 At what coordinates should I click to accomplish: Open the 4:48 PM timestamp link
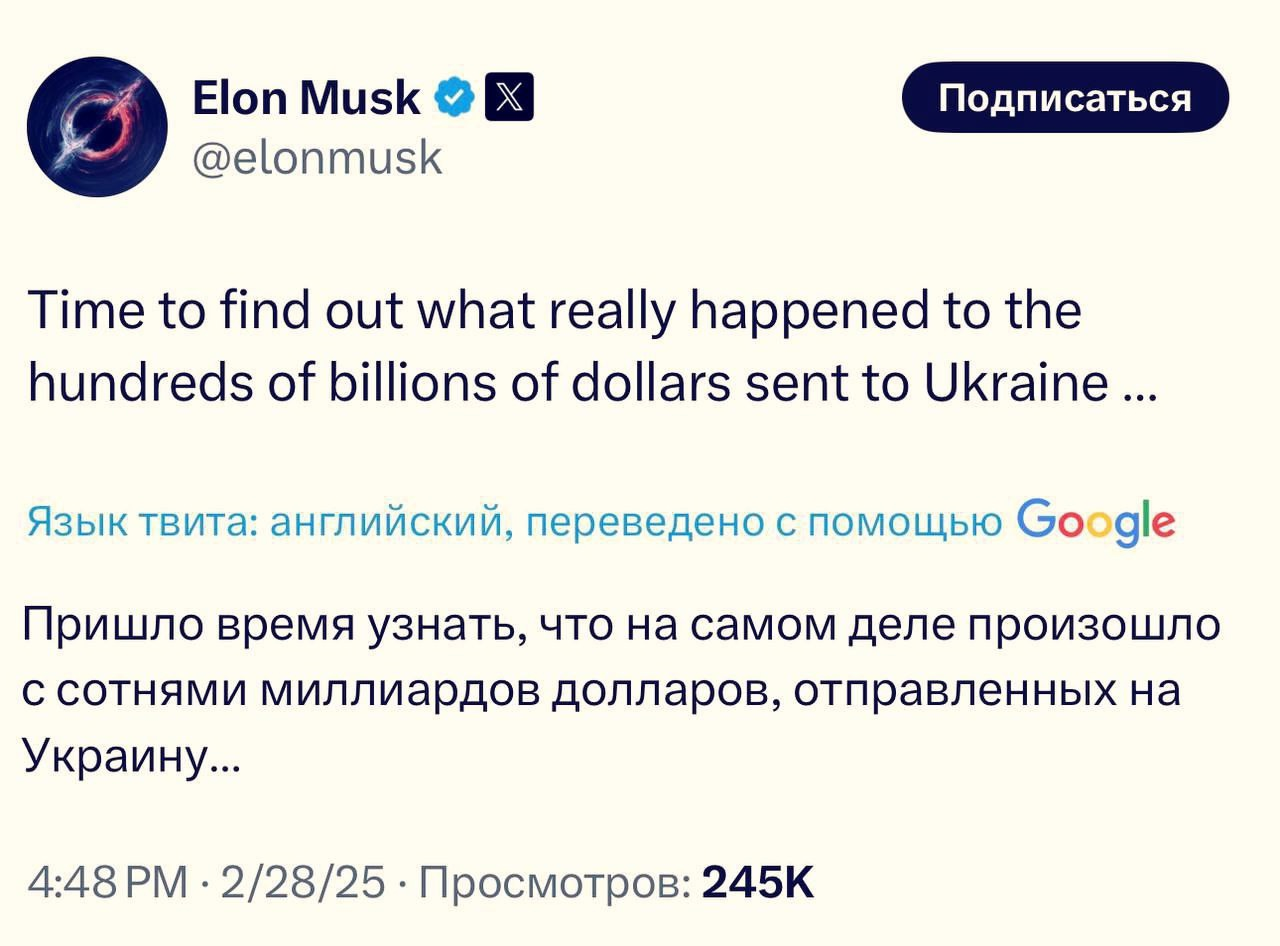109,882
